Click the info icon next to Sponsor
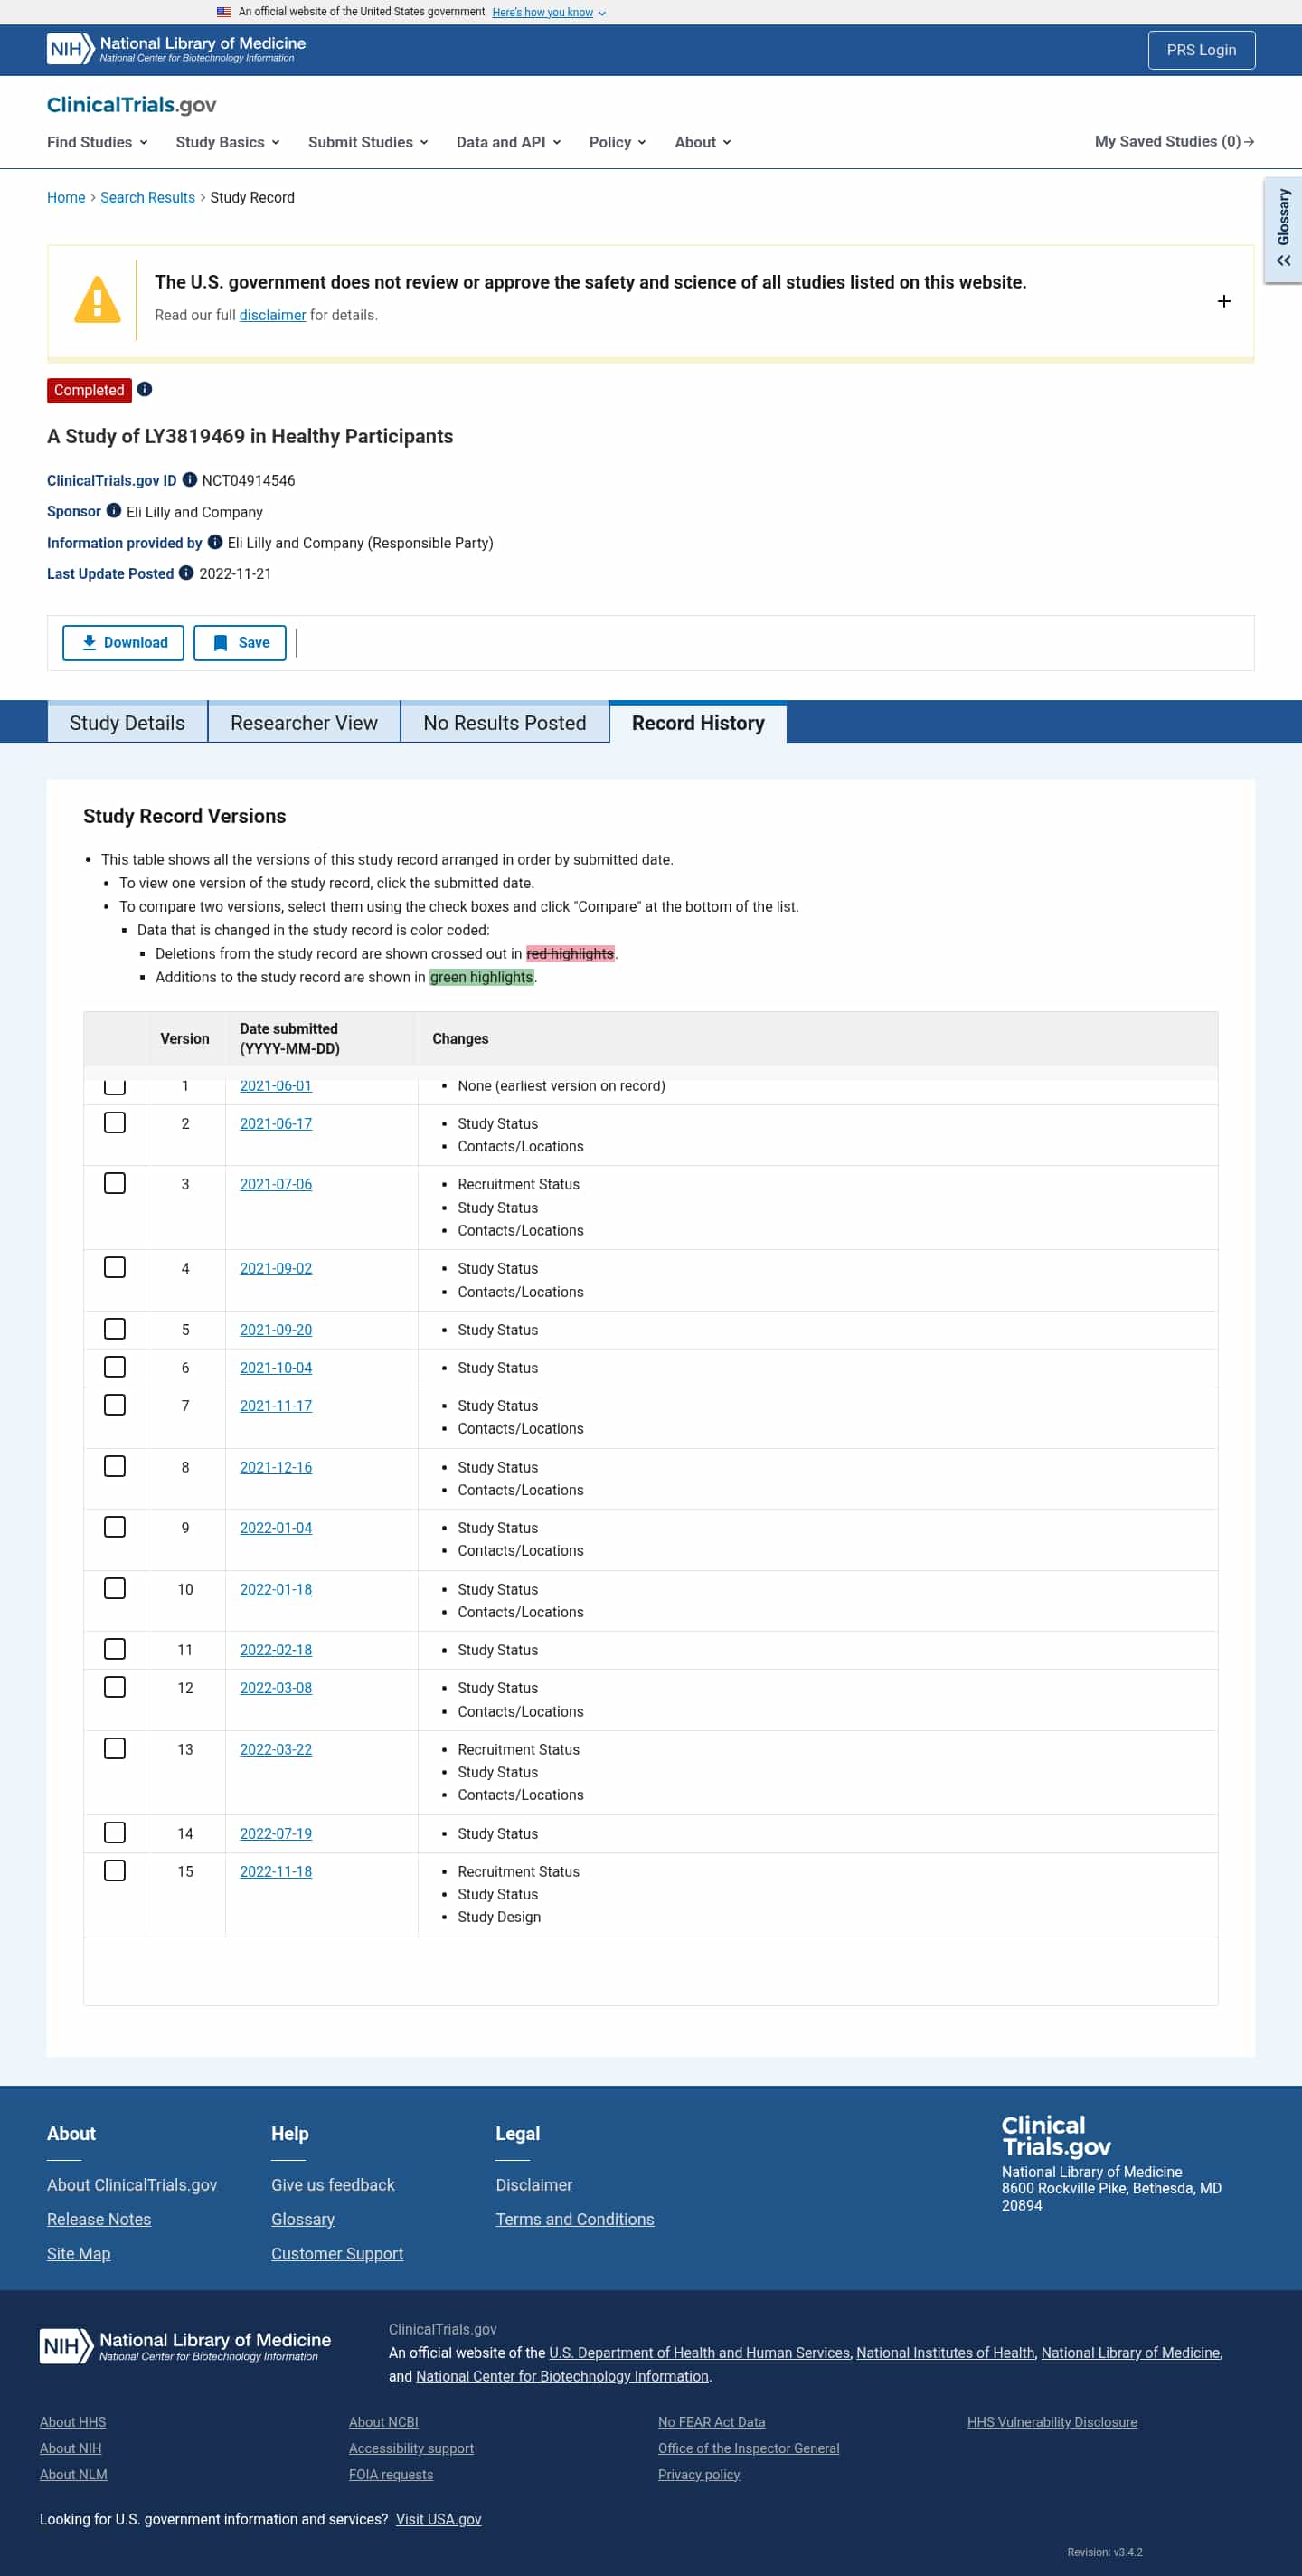Image resolution: width=1302 pixels, height=2576 pixels. point(114,511)
